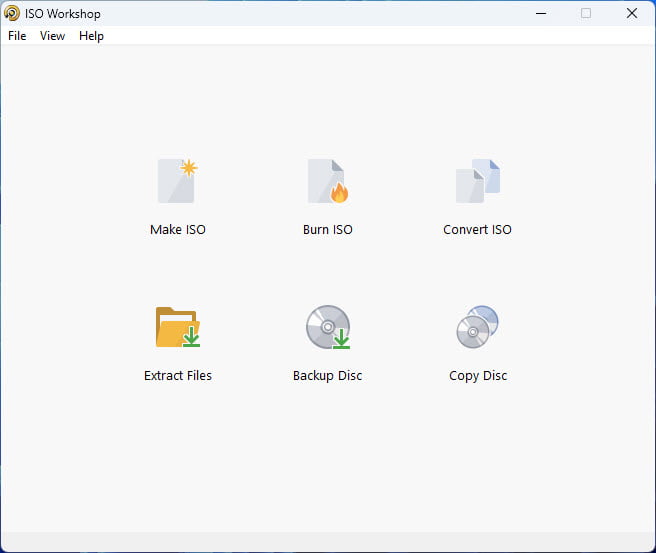Click the "Convert ISO" label
Viewport: 656px width, 553px height.
tap(477, 230)
